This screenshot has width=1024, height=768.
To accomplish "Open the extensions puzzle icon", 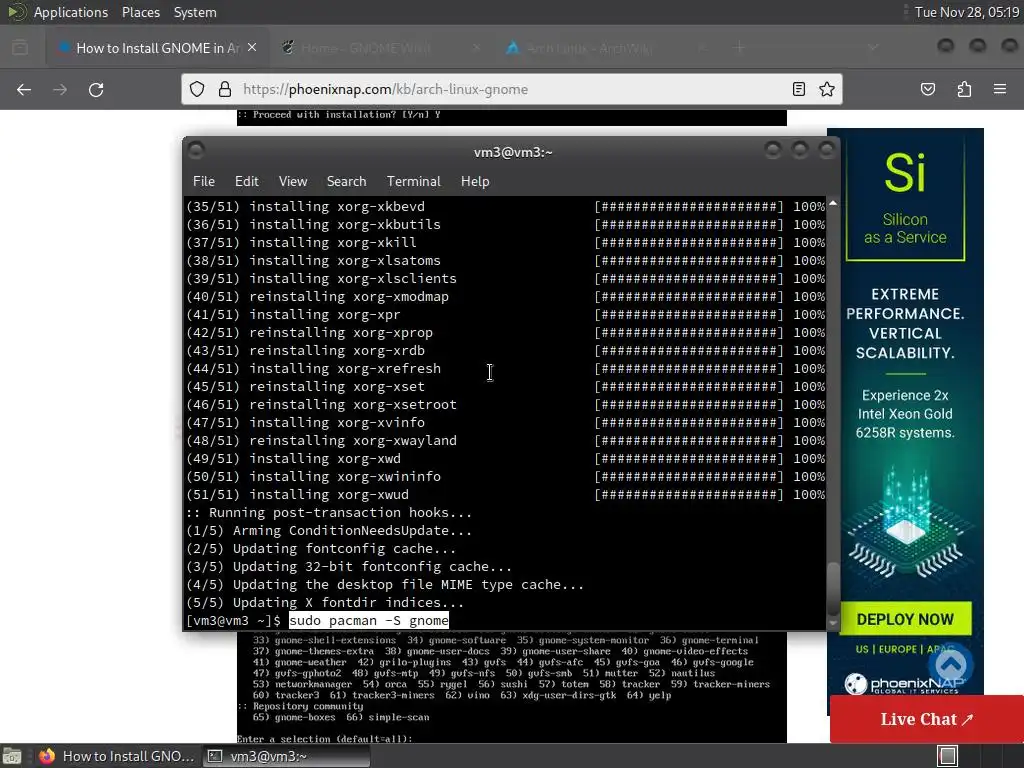I will pyautogui.click(x=964, y=89).
